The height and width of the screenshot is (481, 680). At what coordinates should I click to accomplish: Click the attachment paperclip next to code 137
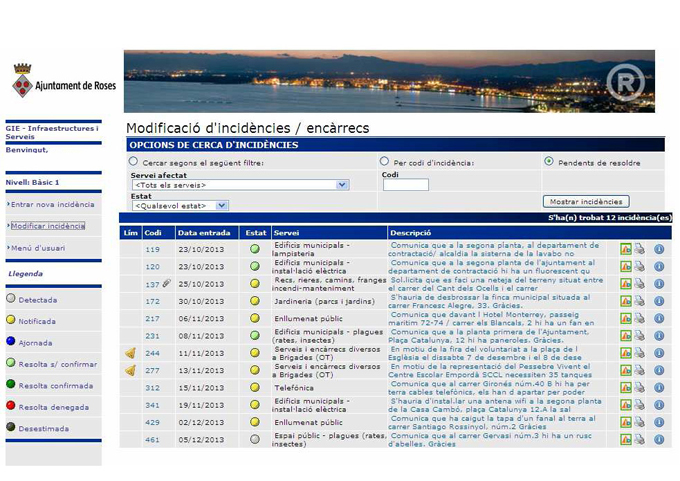click(x=167, y=284)
